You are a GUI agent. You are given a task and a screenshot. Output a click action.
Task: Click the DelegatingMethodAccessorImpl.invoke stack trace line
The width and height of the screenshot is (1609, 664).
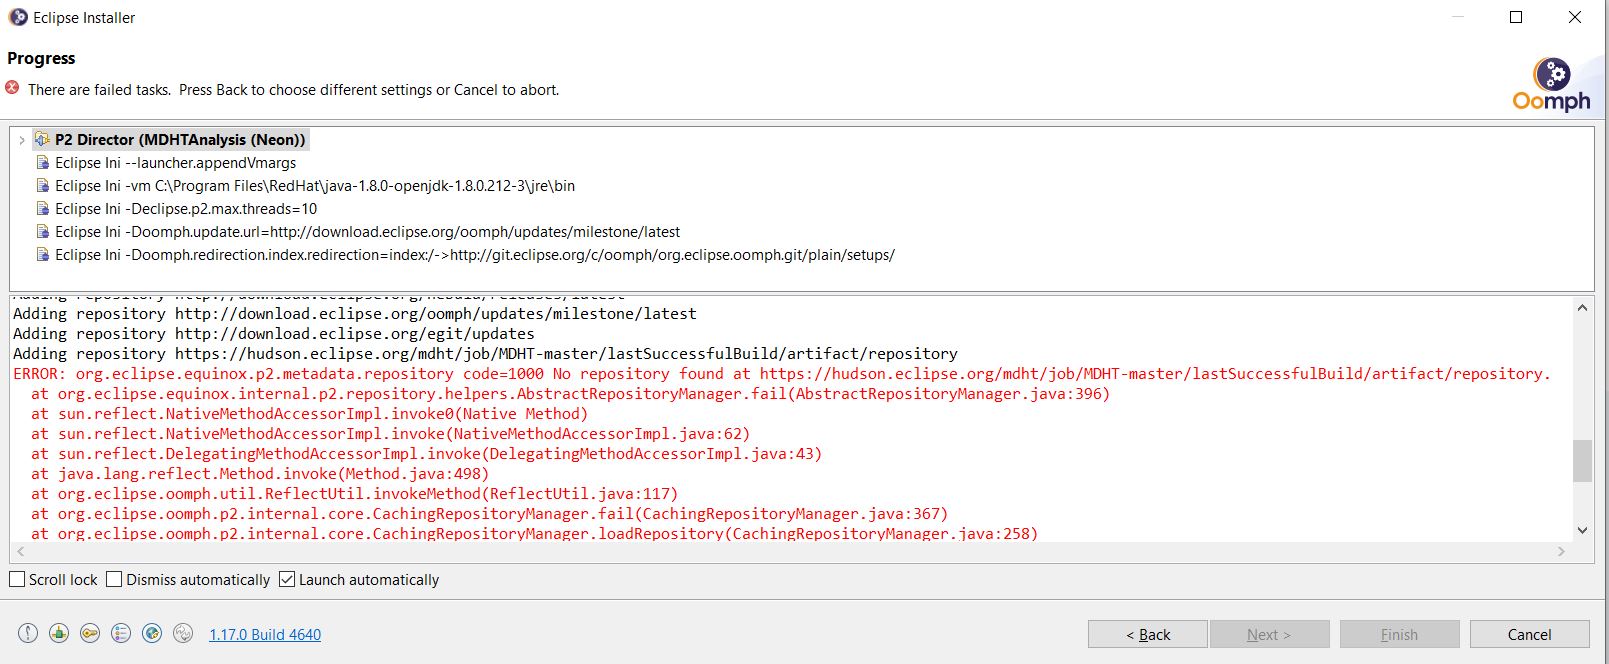[426, 453]
